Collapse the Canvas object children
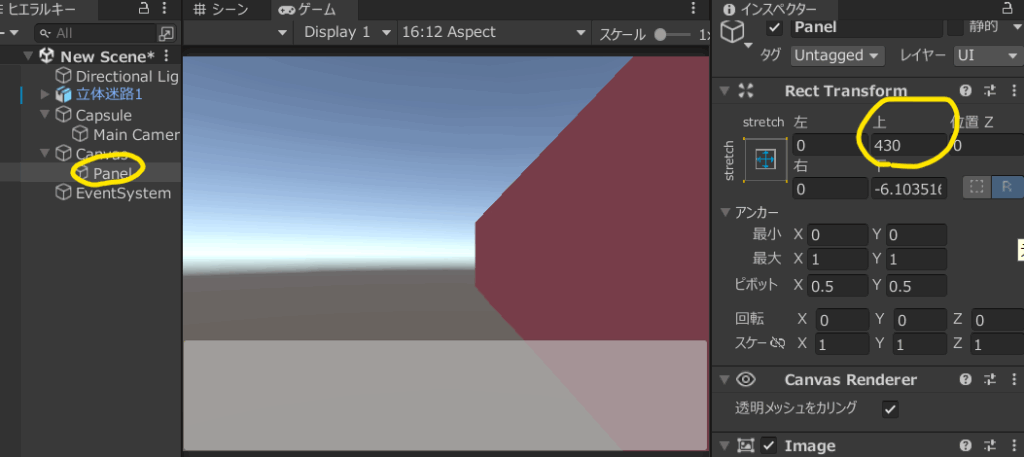Screen dimensions: 1024x457 44,154
